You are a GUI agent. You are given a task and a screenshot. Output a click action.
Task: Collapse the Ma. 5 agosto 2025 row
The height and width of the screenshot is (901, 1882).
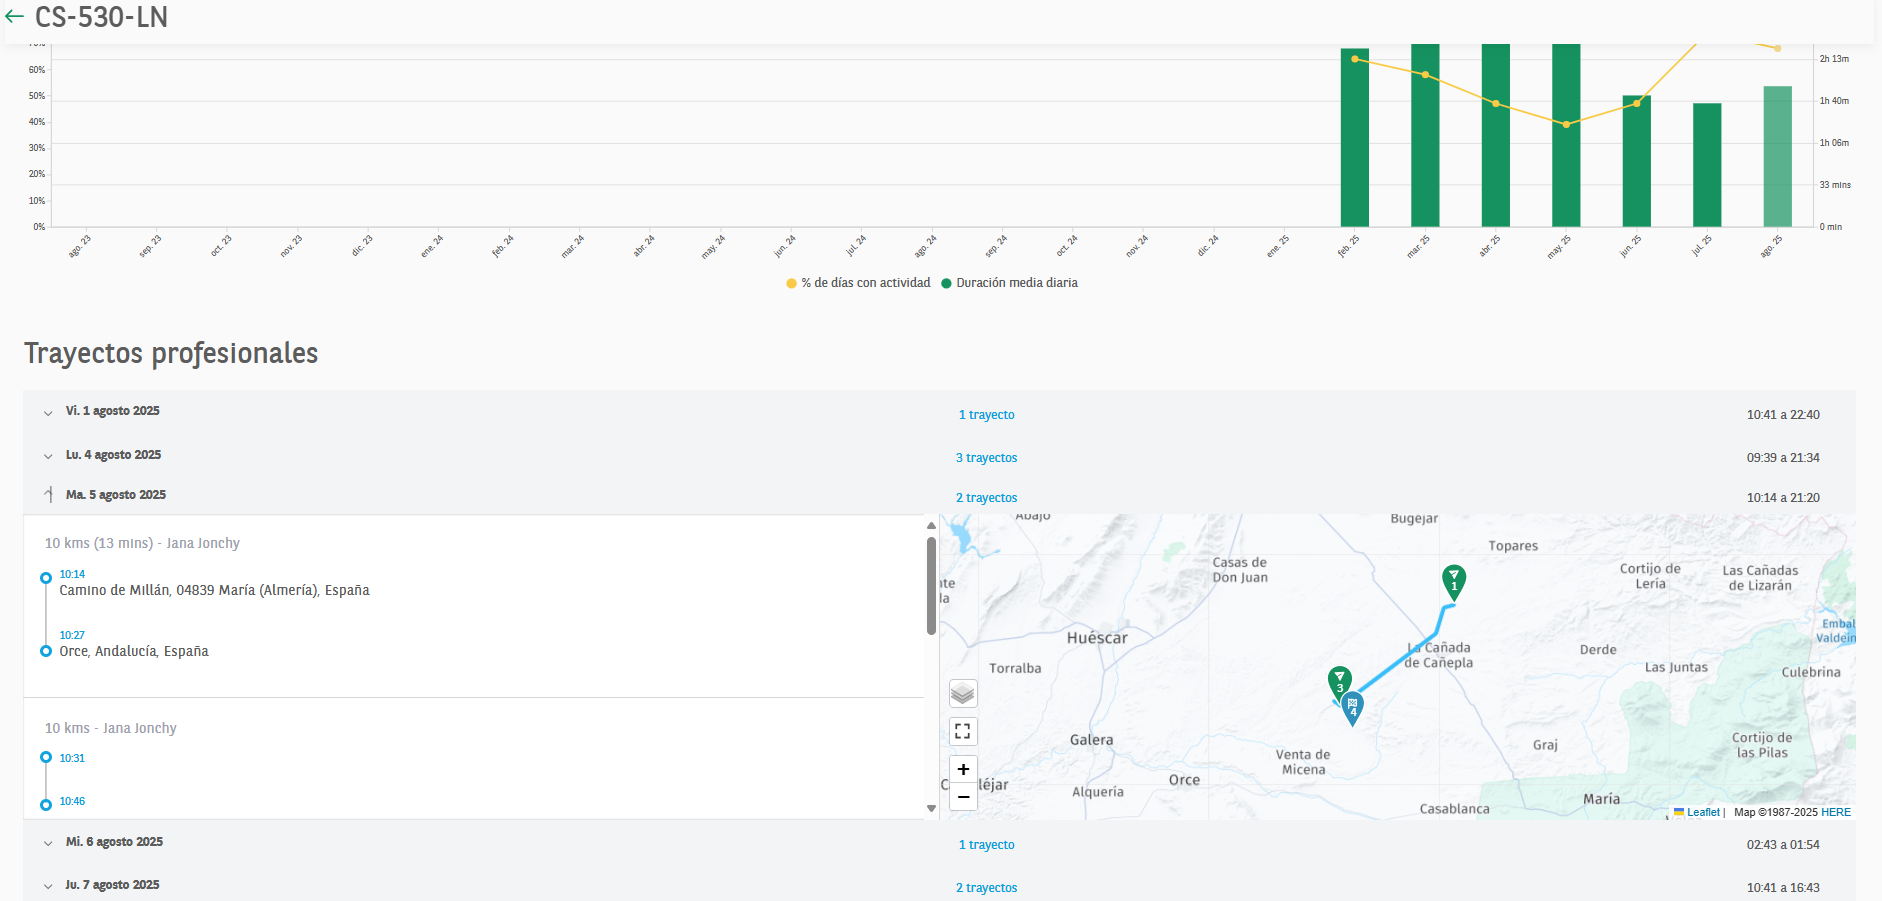(48, 494)
